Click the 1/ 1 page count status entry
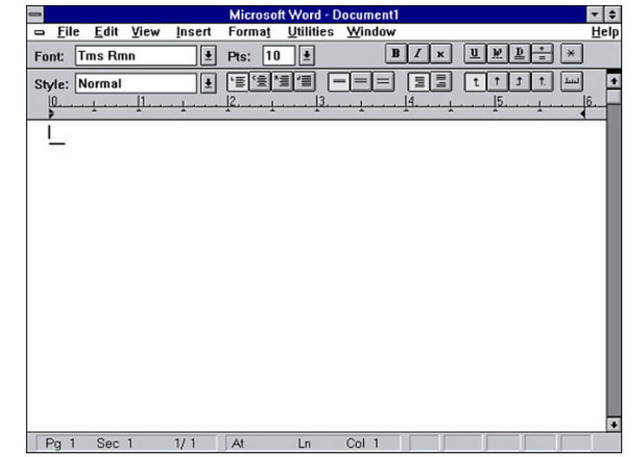This screenshot has width=640, height=457. point(185,443)
